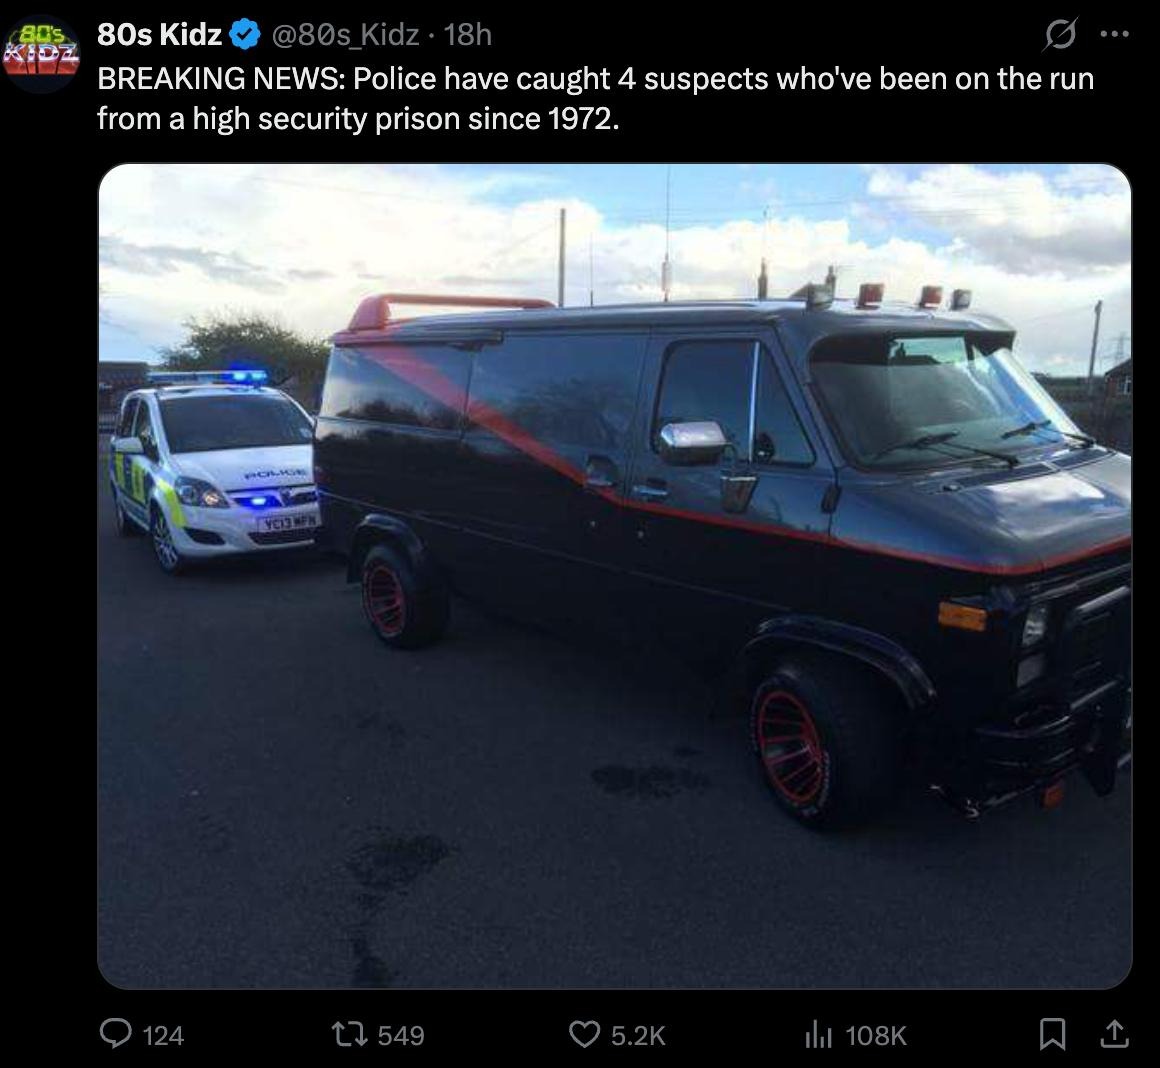Open the 18h timestamp link

[x=468, y=35]
